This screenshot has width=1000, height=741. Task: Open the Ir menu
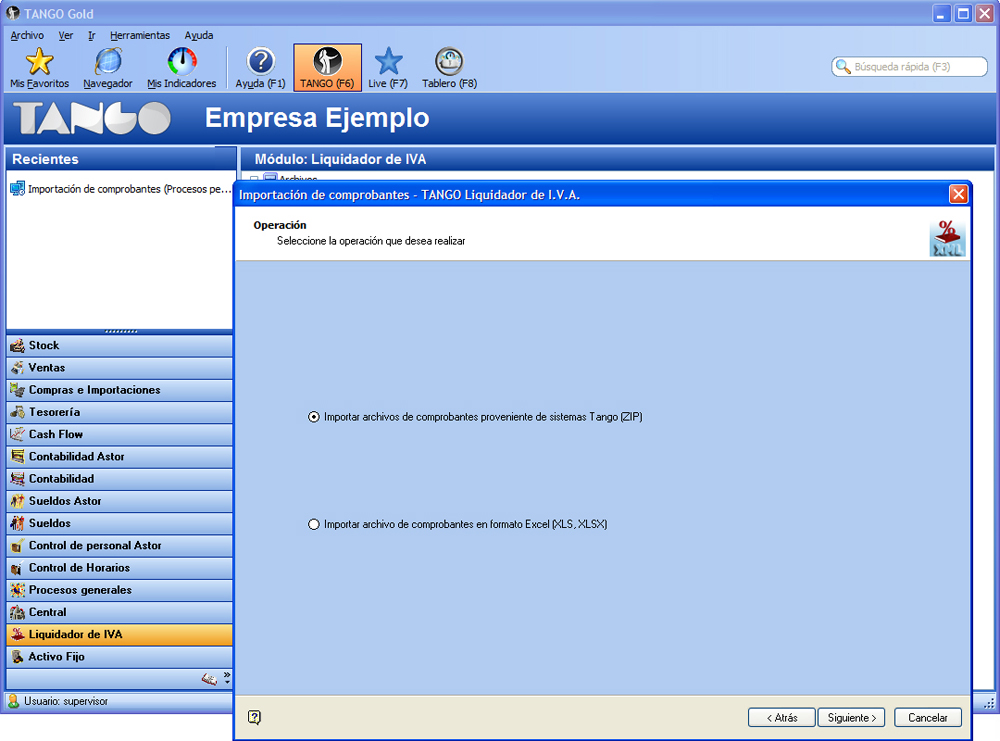[x=92, y=36]
